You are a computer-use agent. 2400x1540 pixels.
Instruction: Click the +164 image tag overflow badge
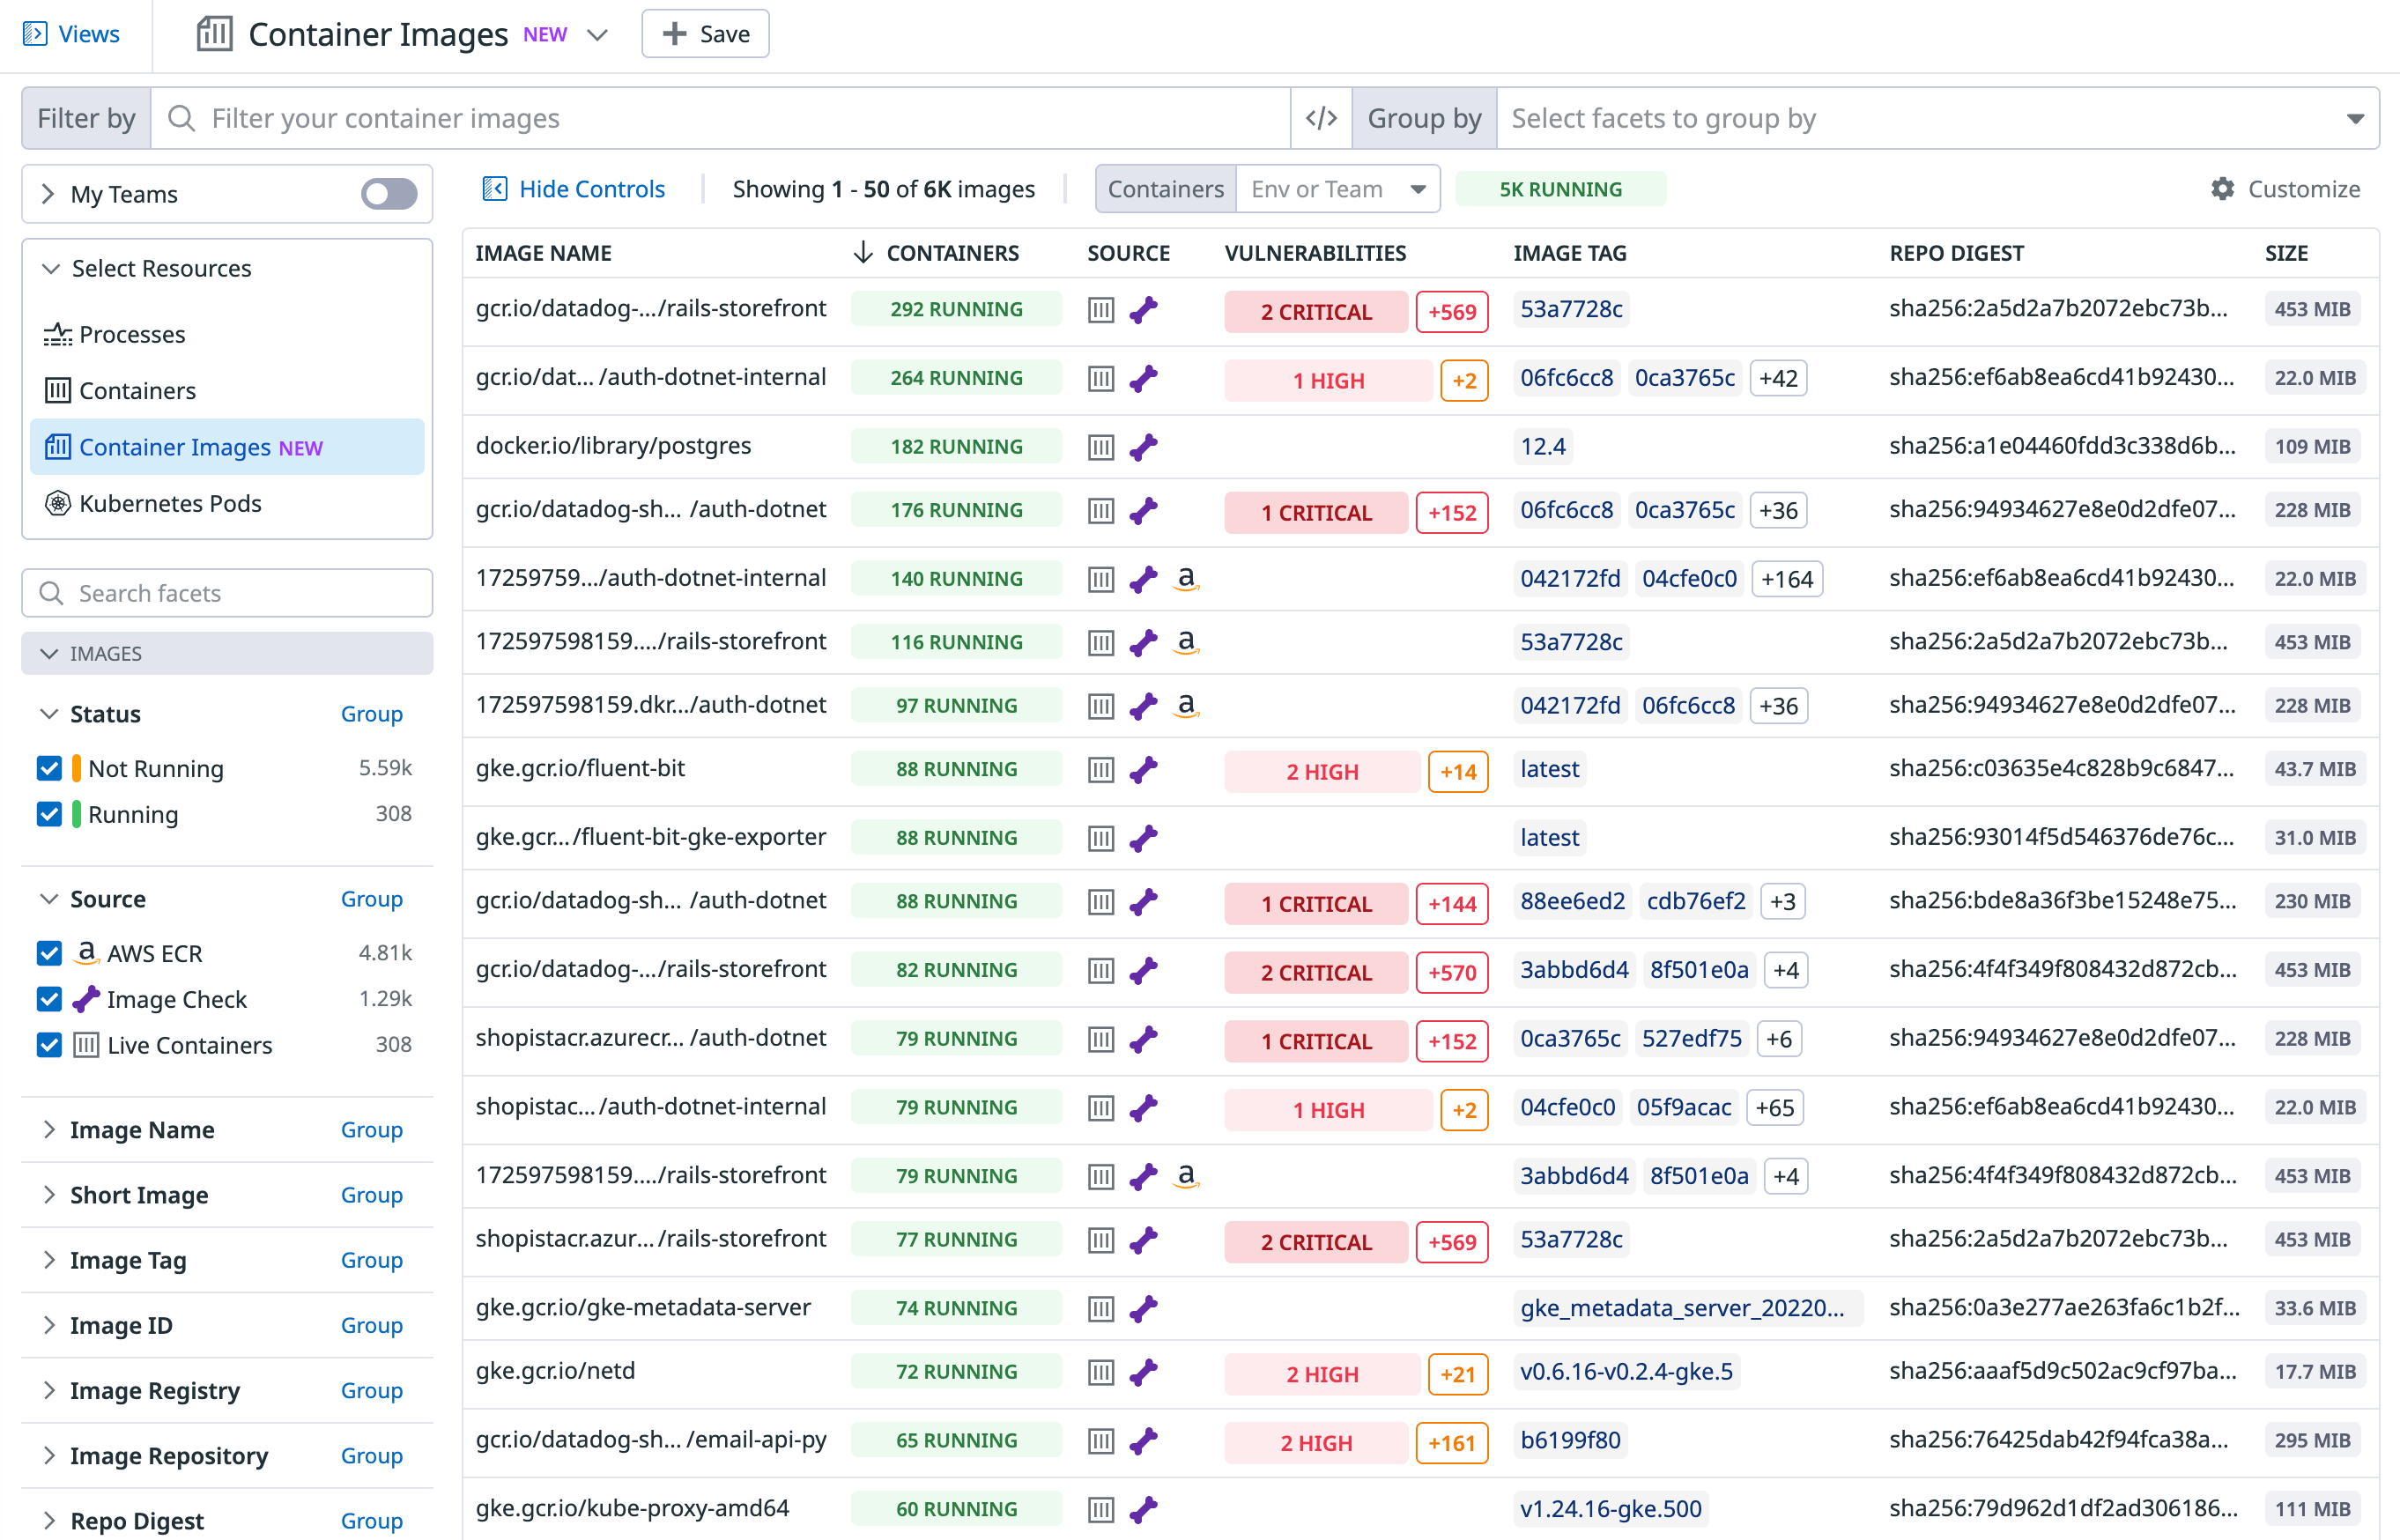click(1787, 579)
